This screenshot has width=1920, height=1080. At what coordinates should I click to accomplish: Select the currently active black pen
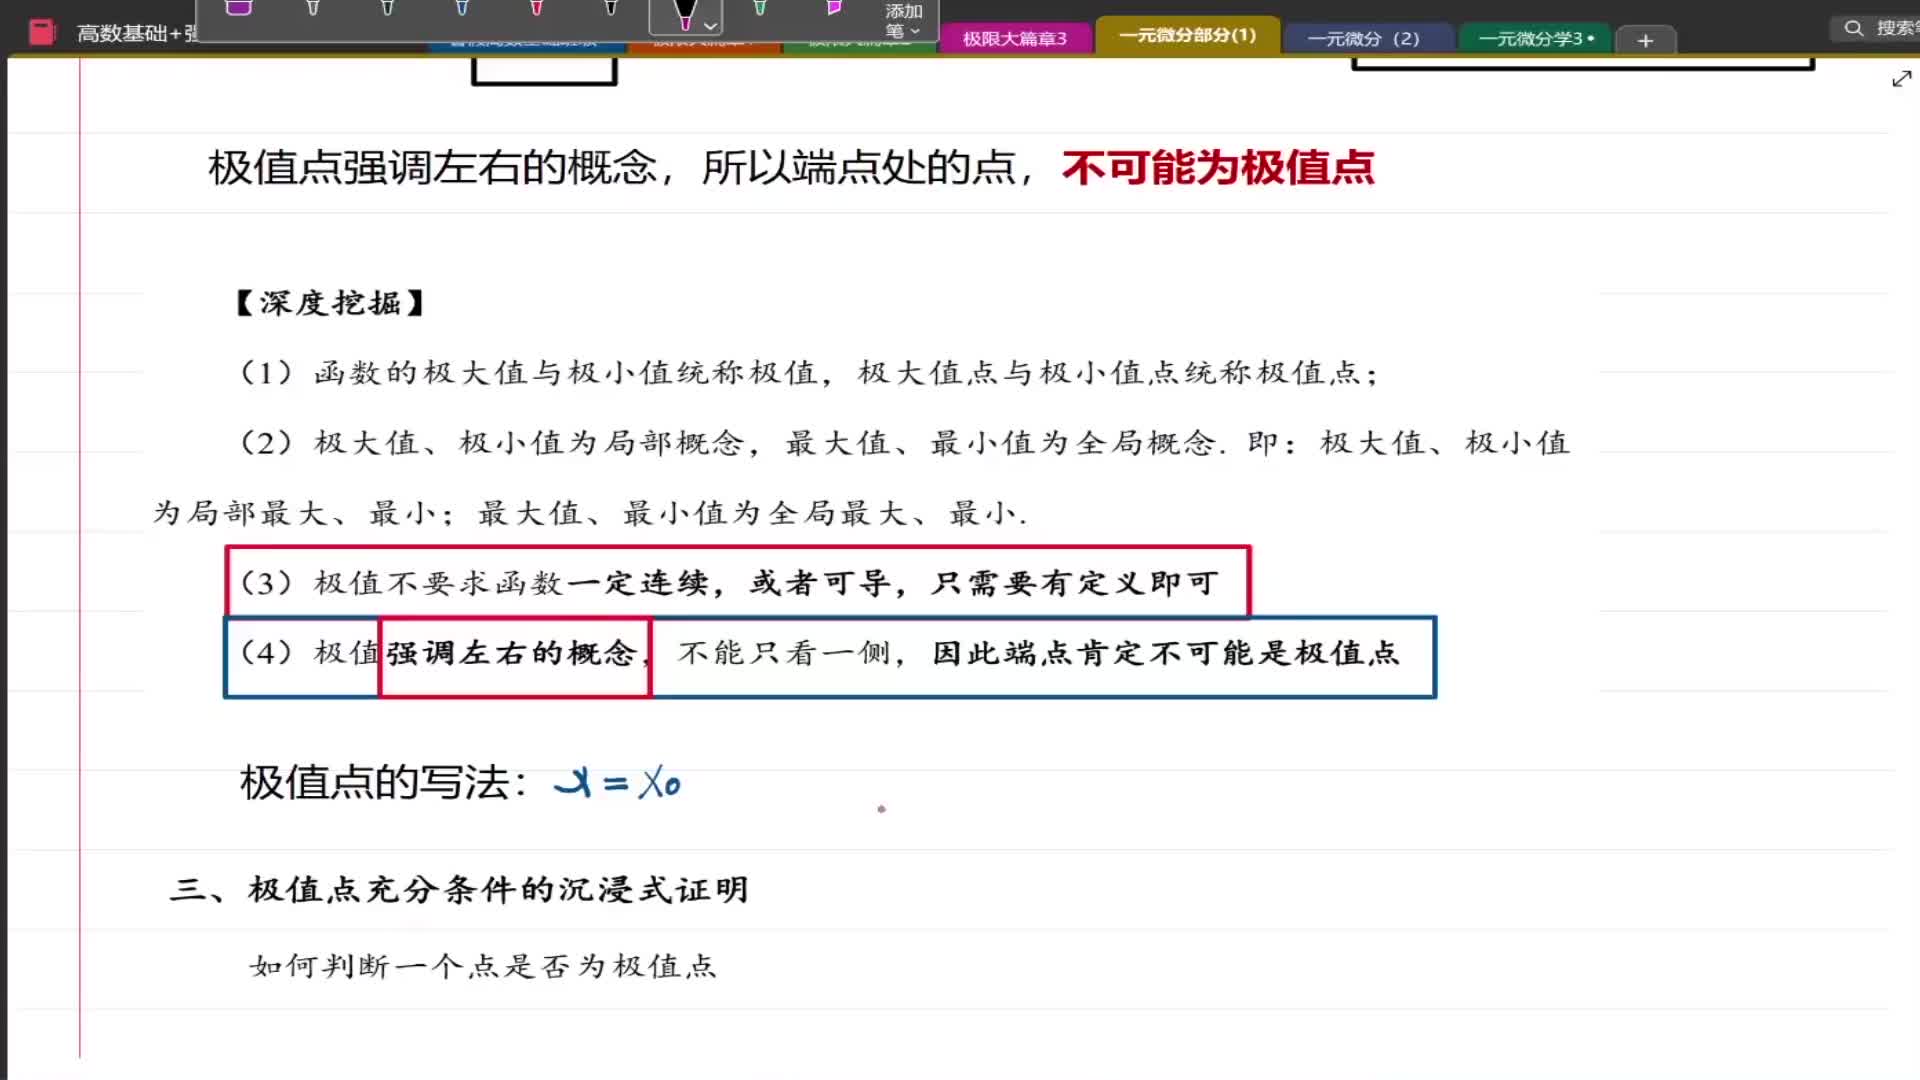[x=684, y=14]
